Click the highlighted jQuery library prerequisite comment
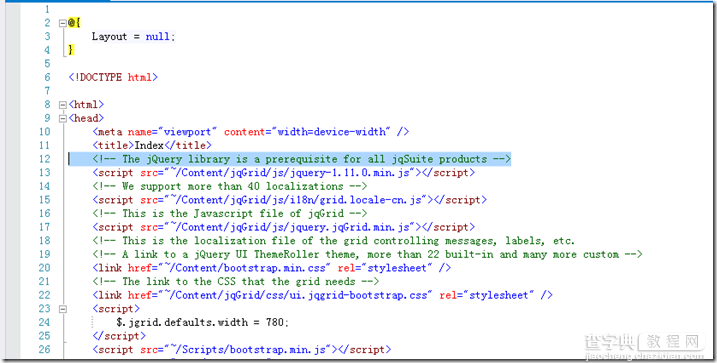Image resolution: width=717 pixels, height=363 pixels. 301,159
